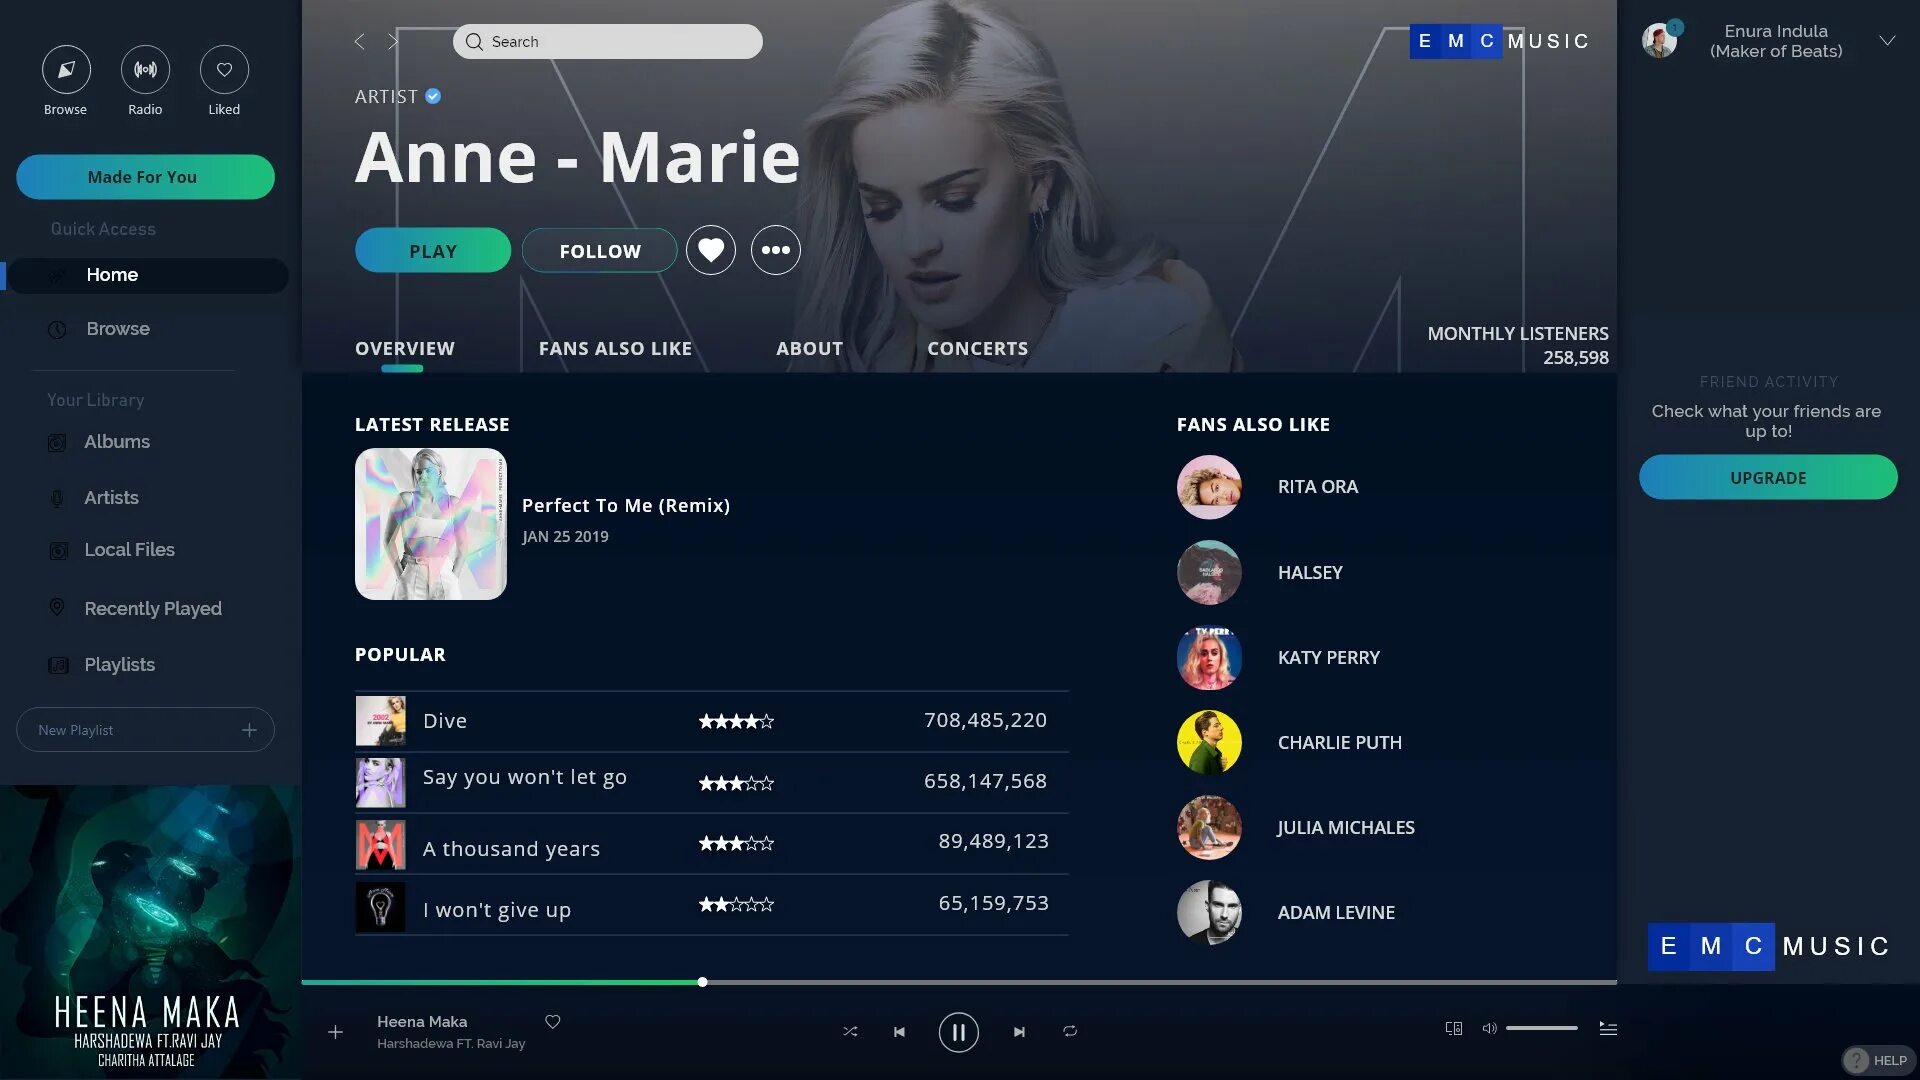Open the Radio icon
Screen dimensions: 1920x1080
pyautogui.click(x=145, y=70)
